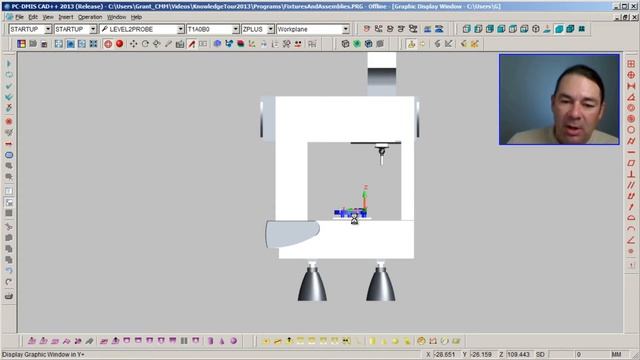640x360 pixels.
Task: Expand the ZPLUS workplane dropdown
Action: [271, 29]
